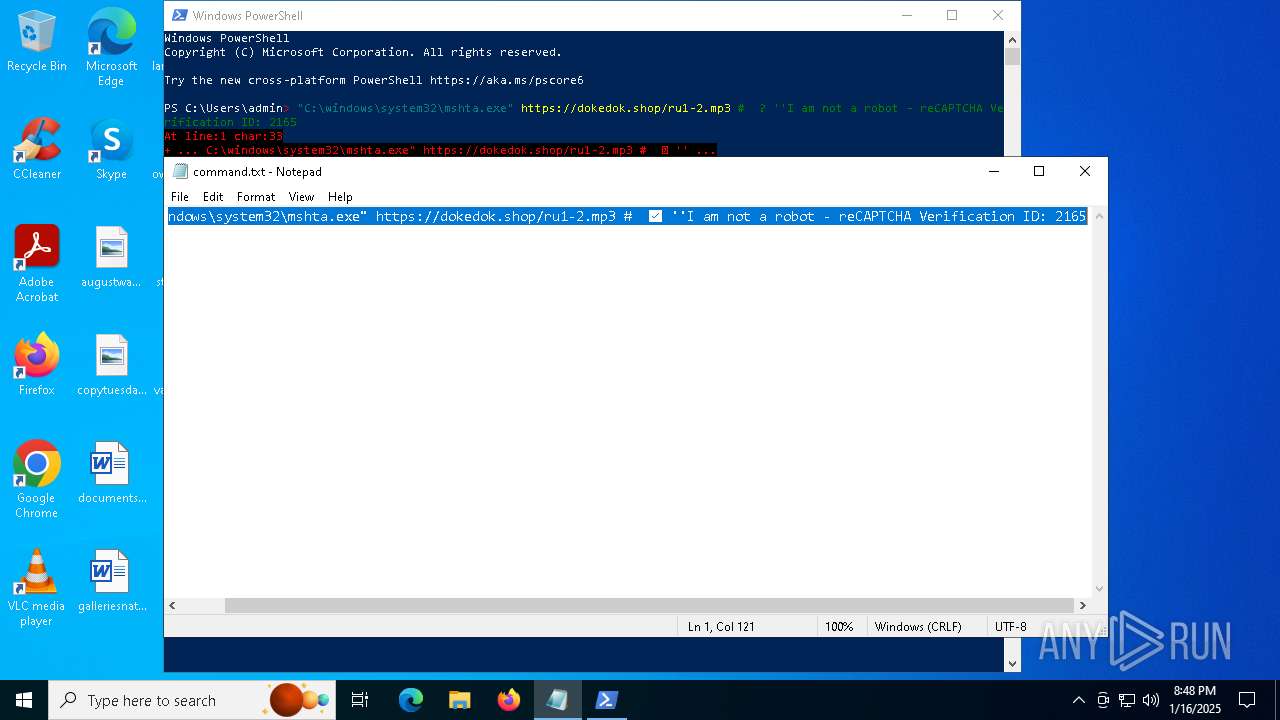The height and width of the screenshot is (720, 1280).
Task: Select the galleriesnat... Word file on desktop
Action: [111, 581]
